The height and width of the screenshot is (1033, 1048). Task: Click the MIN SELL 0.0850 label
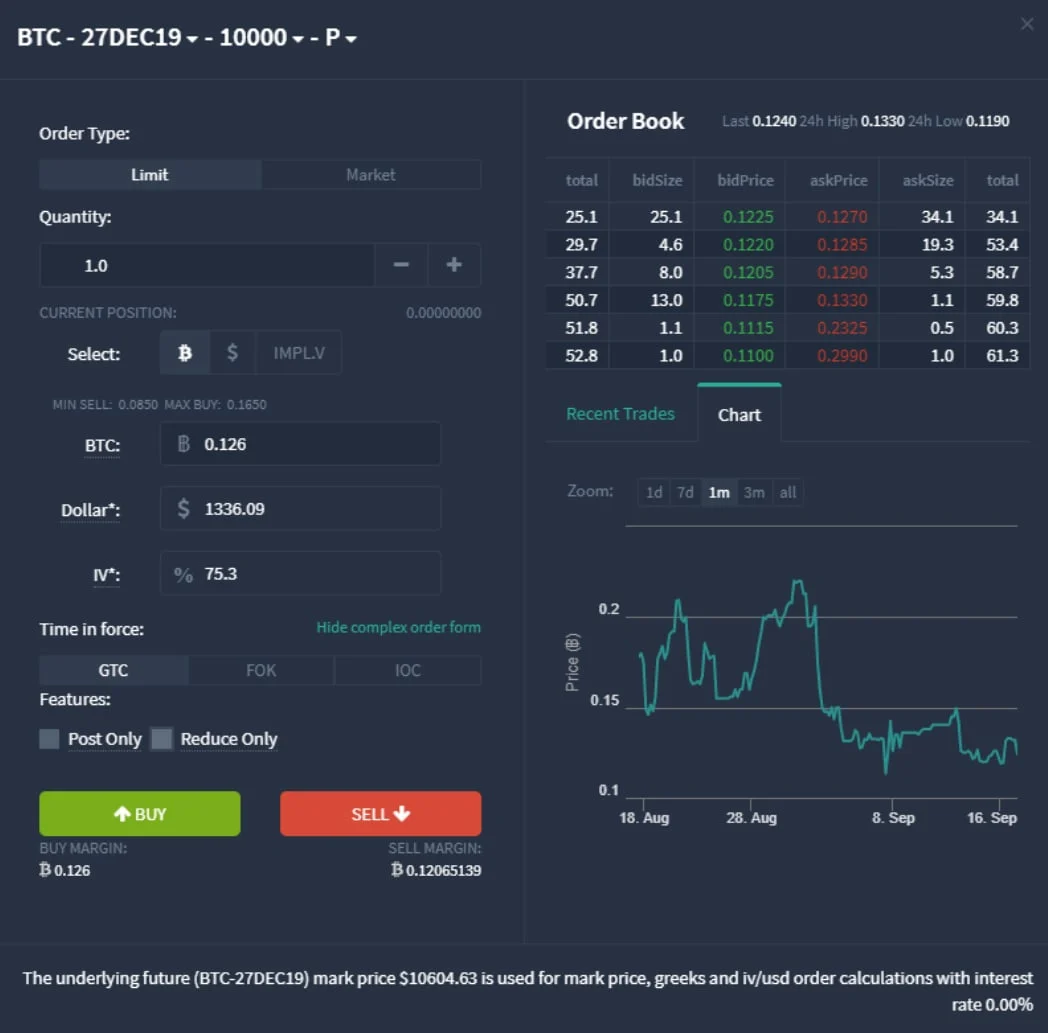(106, 405)
